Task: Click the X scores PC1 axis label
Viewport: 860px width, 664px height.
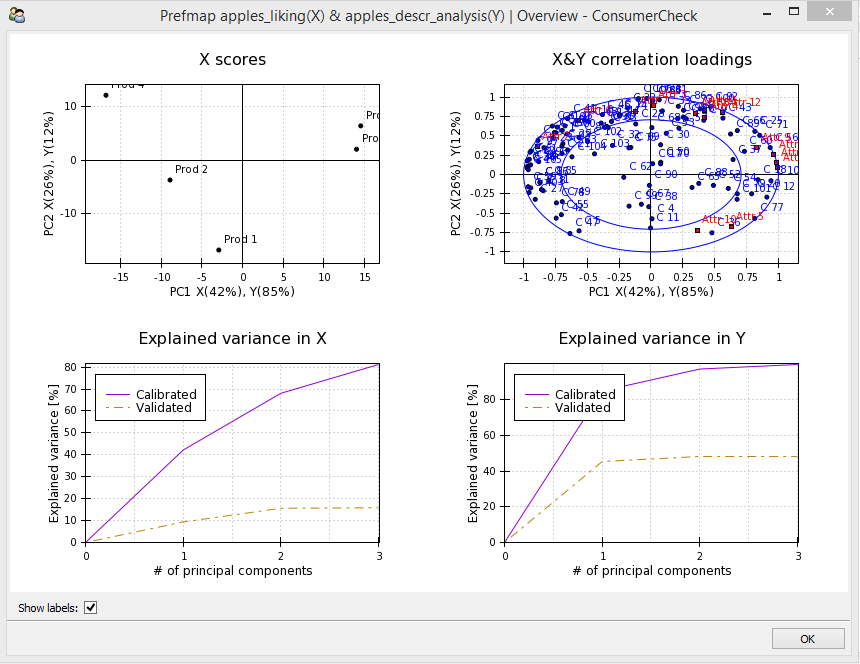Action: [233, 292]
